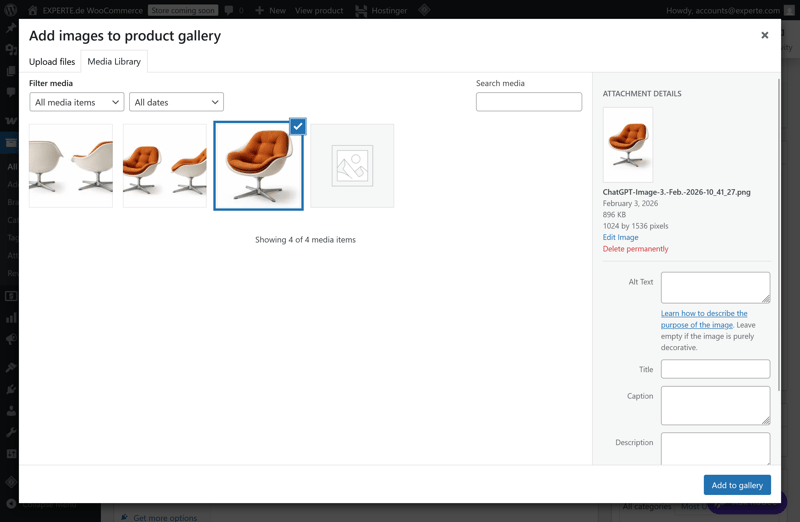
Task: Focus the Search media field
Action: pos(529,102)
